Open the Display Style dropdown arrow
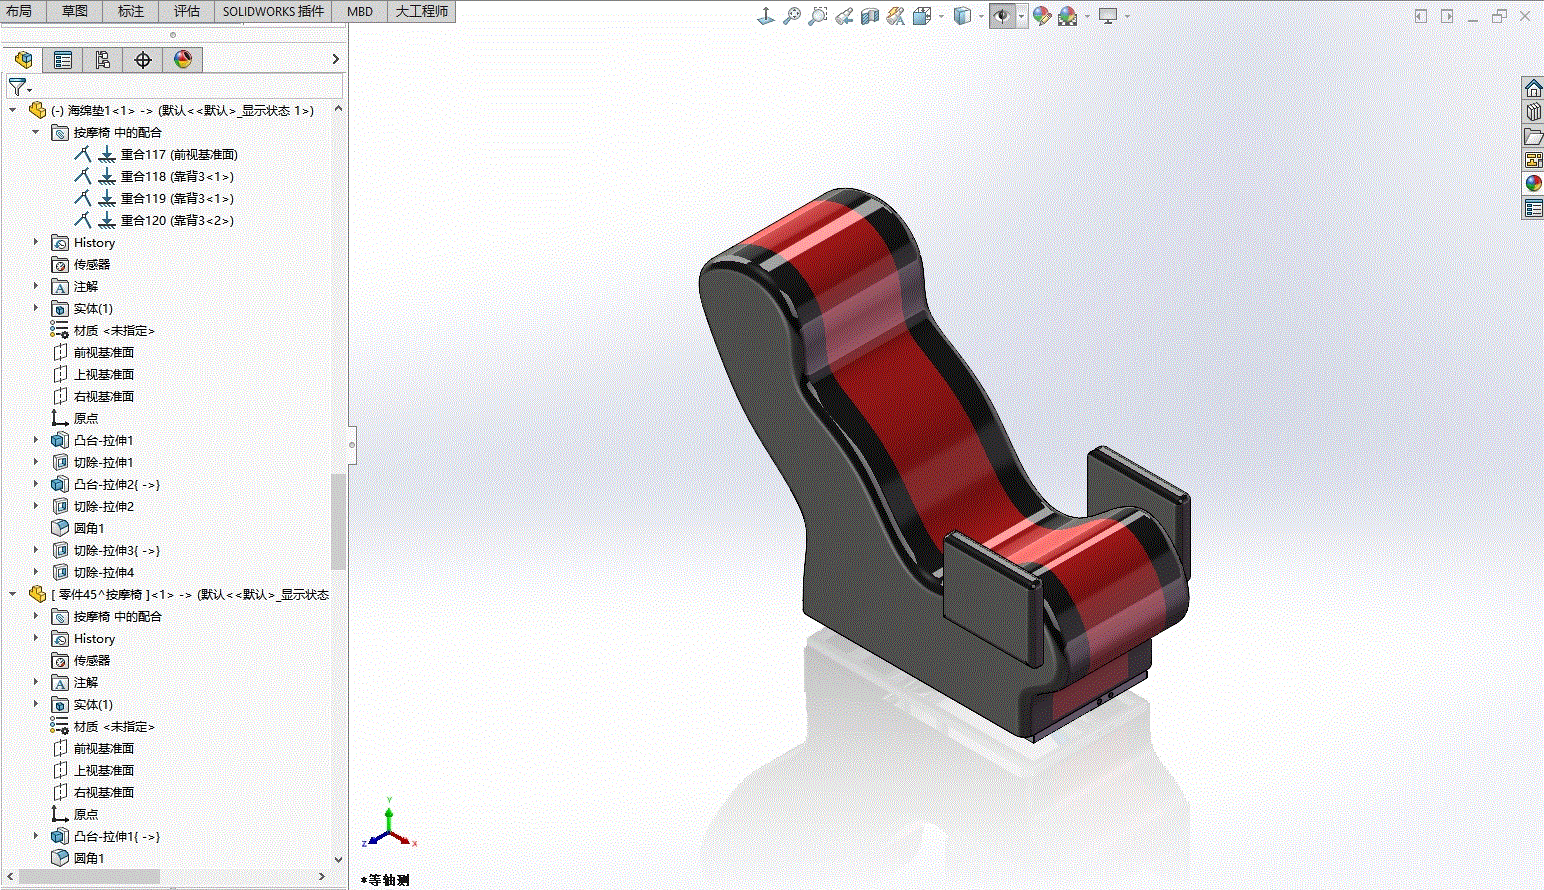Image resolution: width=1544 pixels, height=890 pixels. click(982, 16)
